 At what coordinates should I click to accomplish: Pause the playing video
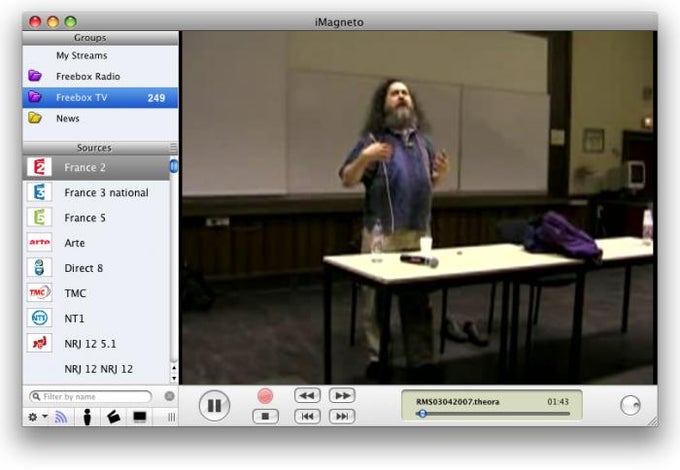tap(214, 405)
